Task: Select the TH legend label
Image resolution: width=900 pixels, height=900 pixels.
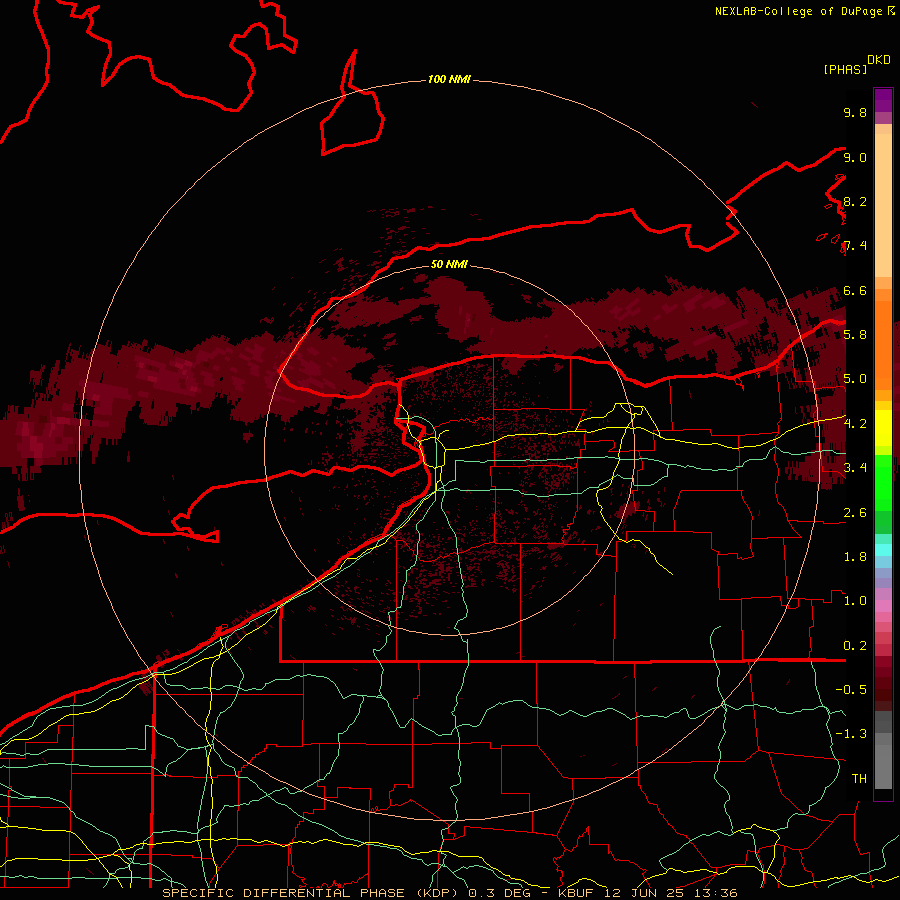Action: pyautogui.click(x=859, y=779)
